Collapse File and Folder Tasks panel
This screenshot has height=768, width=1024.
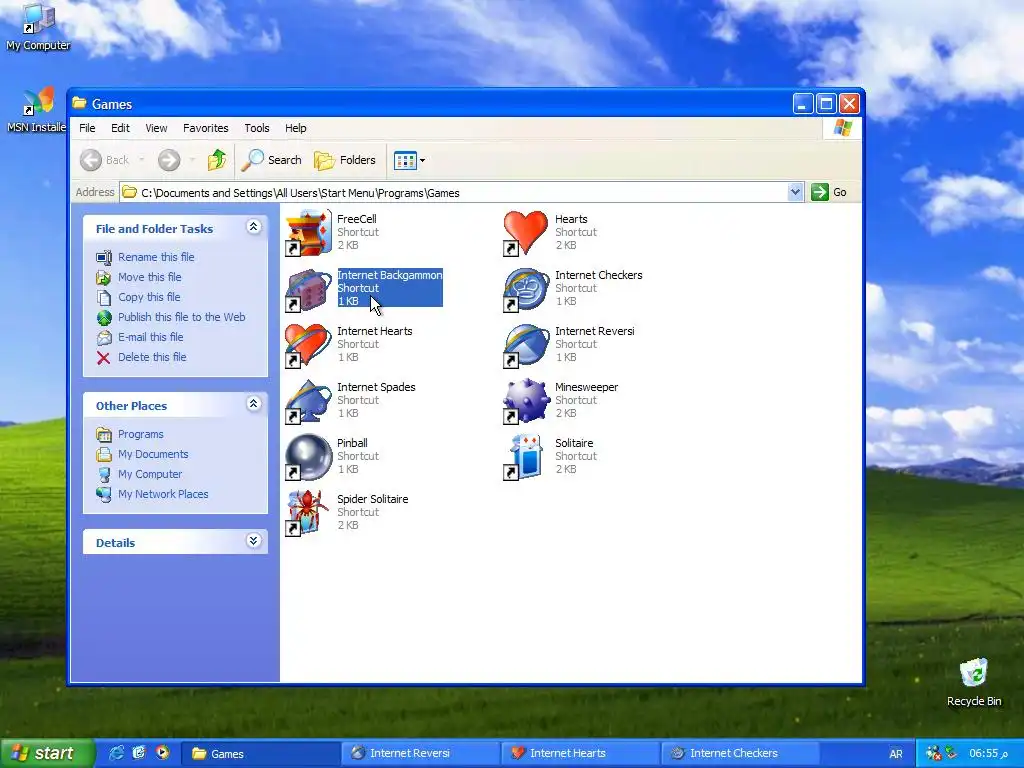pyautogui.click(x=253, y=227)
